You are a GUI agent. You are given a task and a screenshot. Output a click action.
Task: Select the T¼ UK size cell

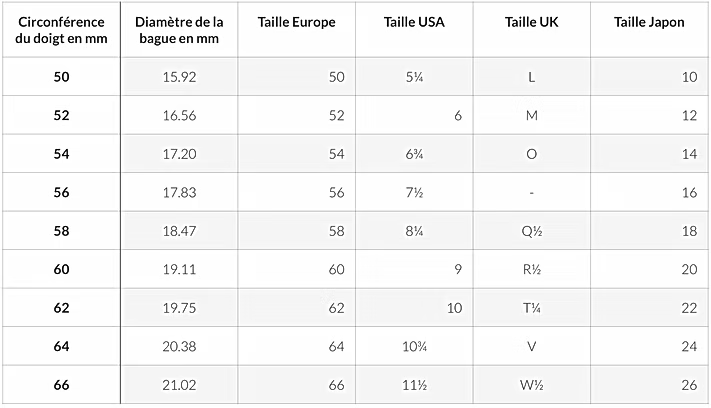click(531, 308)
